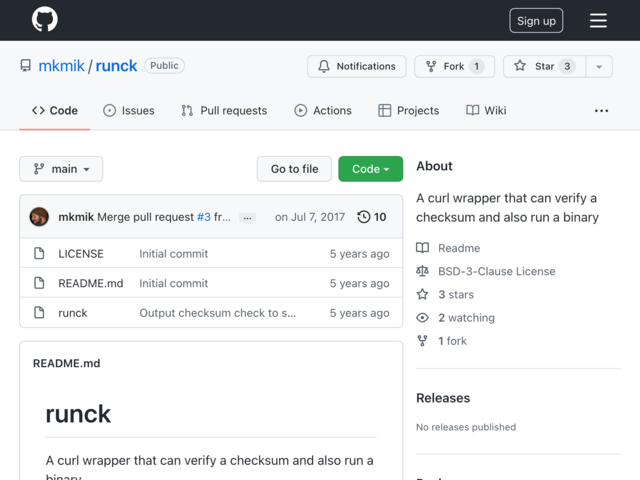Open the 3 stars stargazers link
The width and height of the screenshot is (640, 480).
pyautogui.click(x=456, y=295)
